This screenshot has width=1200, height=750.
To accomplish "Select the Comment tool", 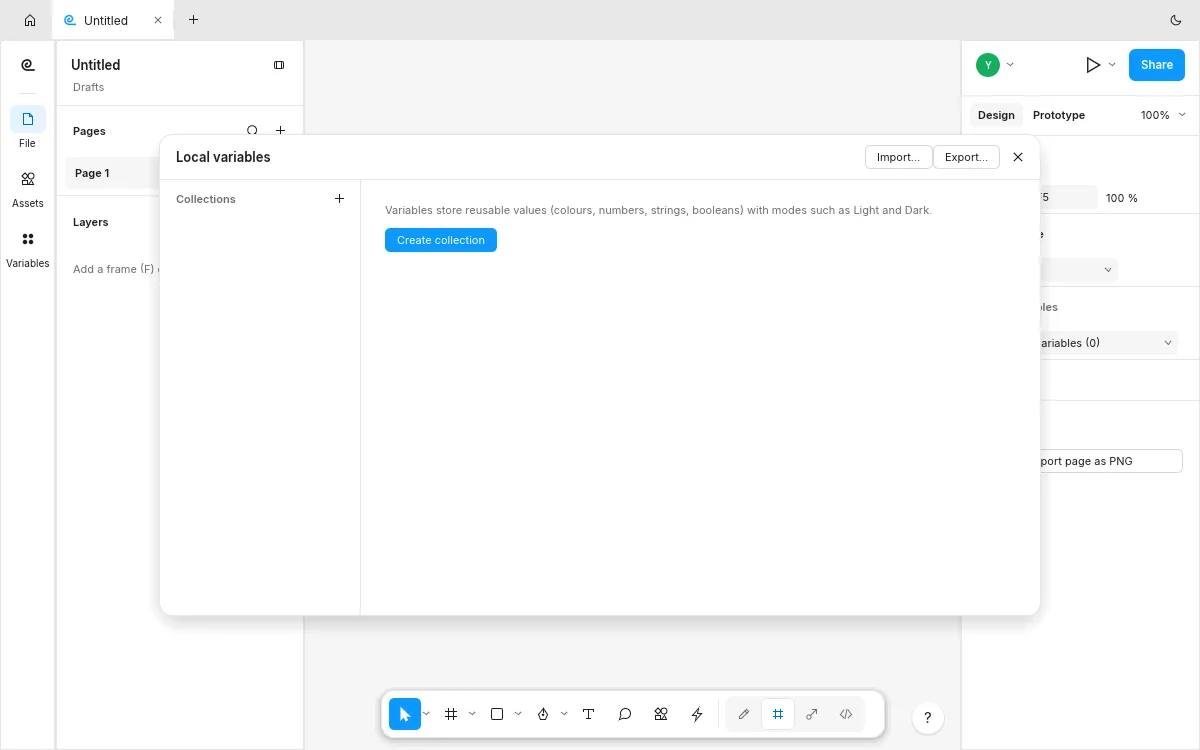I will pyautogui.click(x=625, y=714).
